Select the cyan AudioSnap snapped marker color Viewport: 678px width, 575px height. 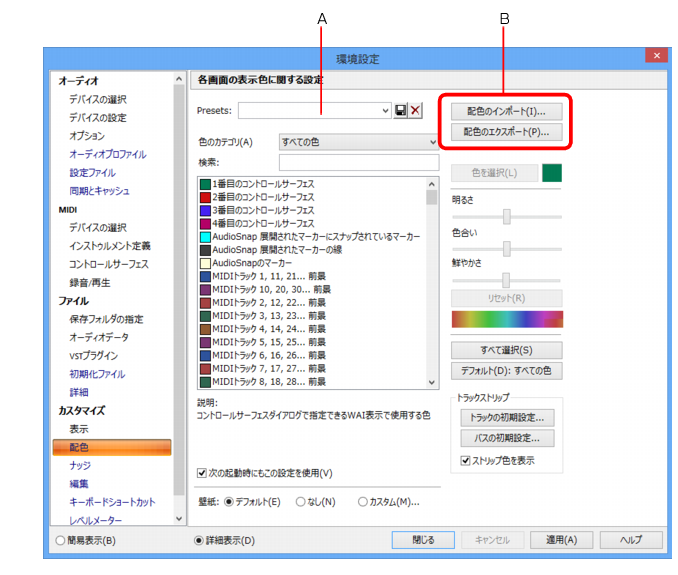tap(310, 236)
